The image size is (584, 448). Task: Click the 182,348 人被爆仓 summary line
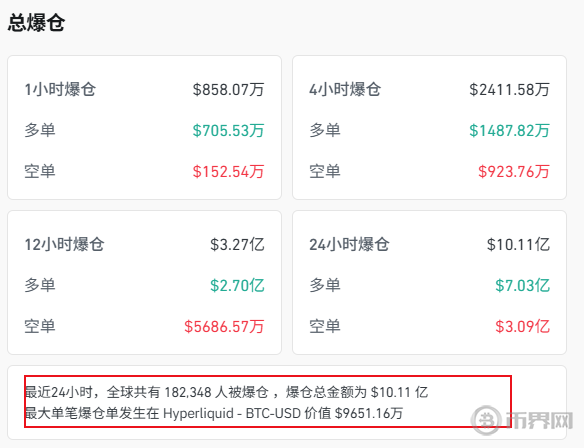tap(226, 392)
